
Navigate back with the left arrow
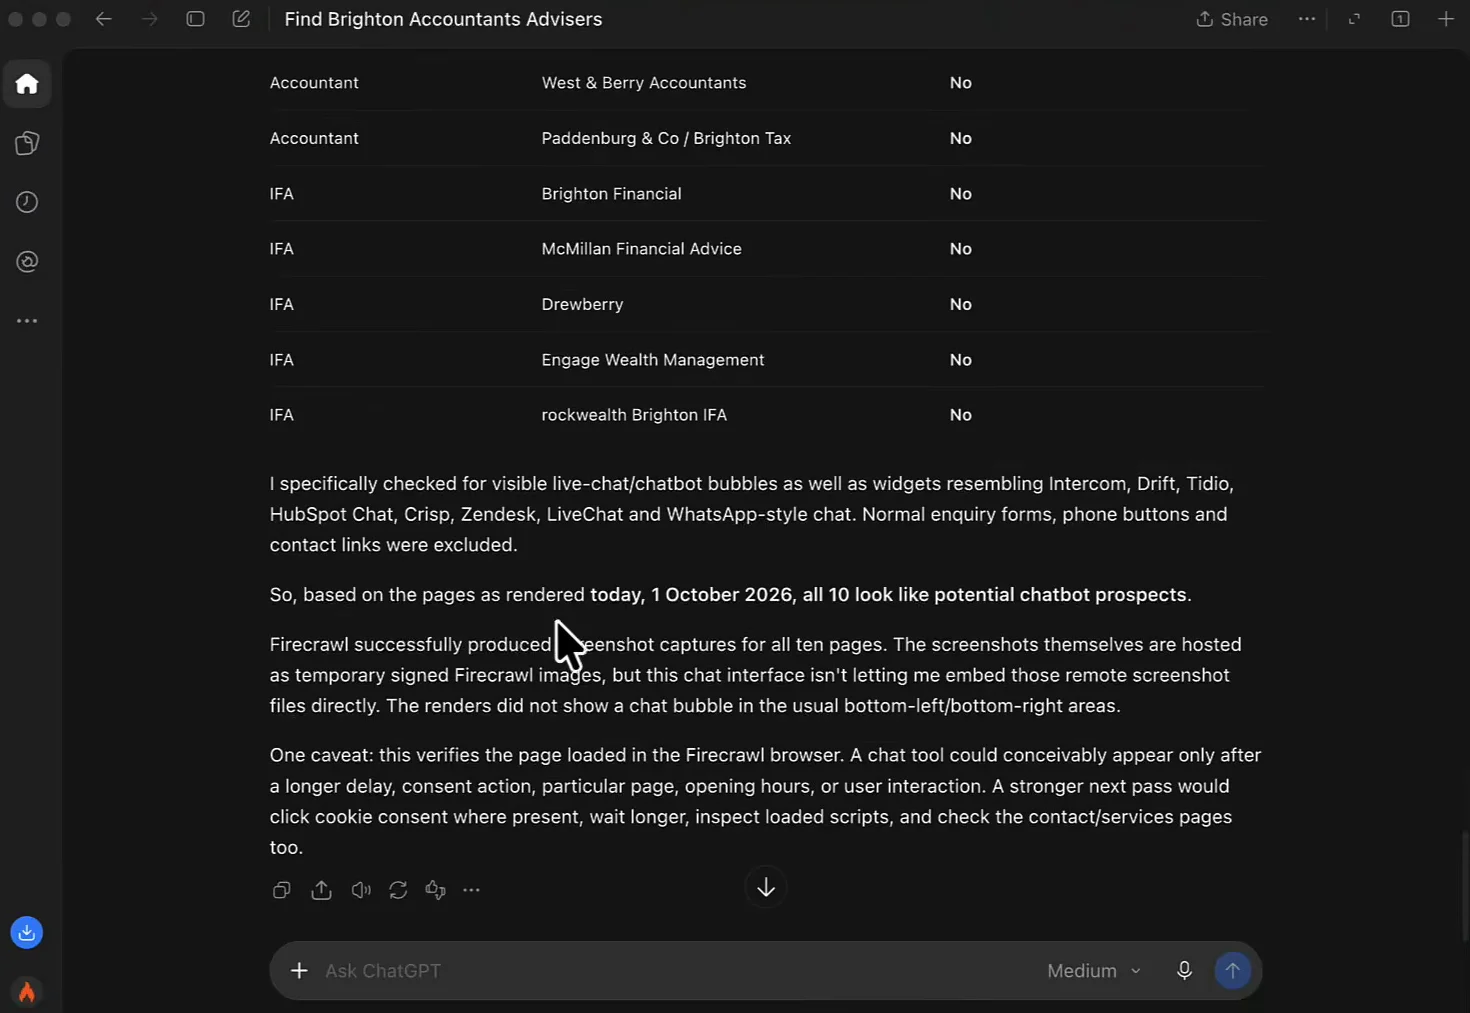(103, 19)
